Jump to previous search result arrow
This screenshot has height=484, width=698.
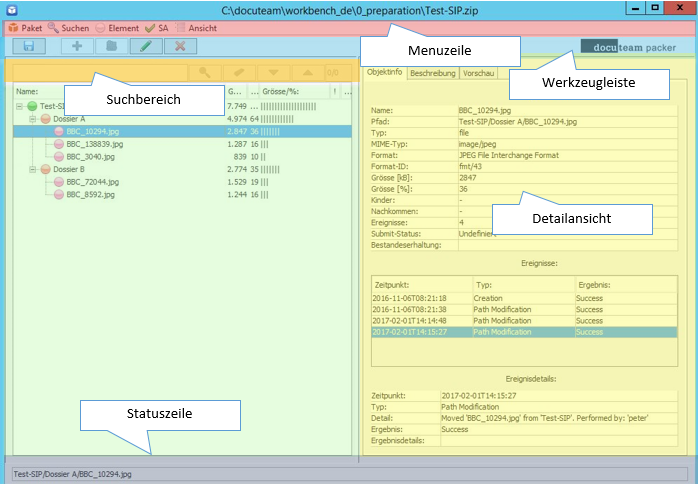point(308,72)
